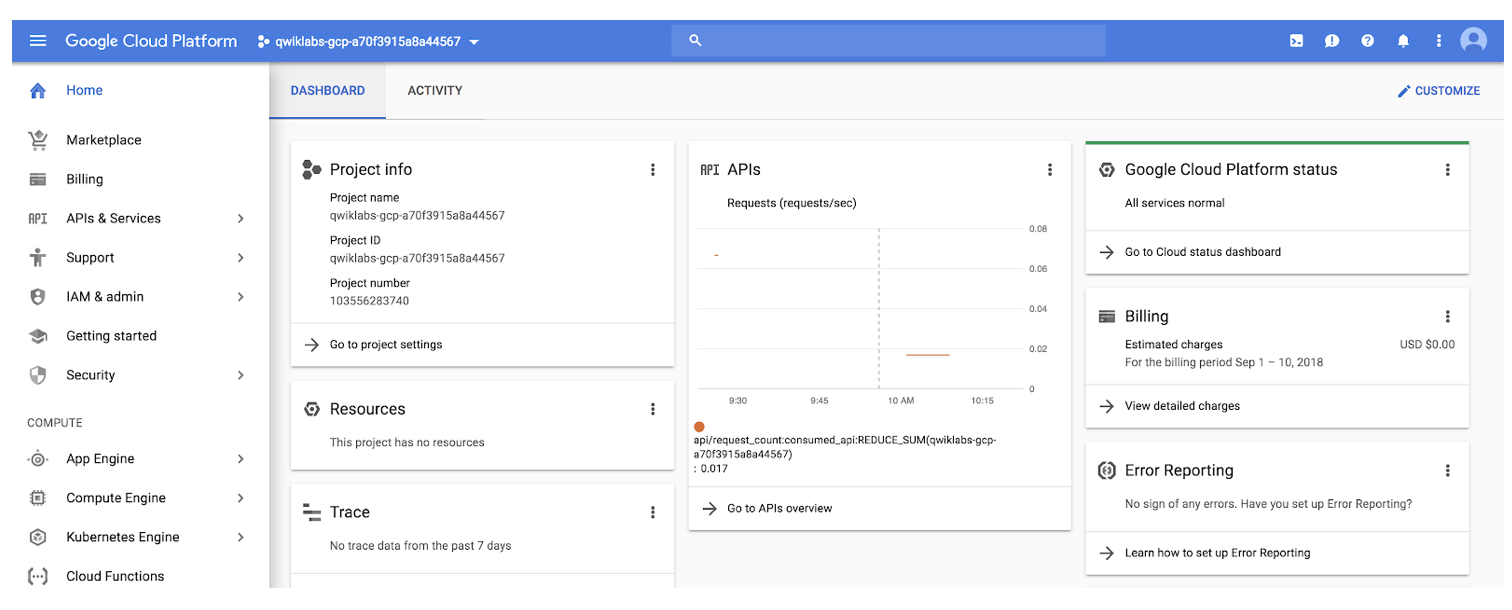Open APIs card options menu

point(1050,170)
